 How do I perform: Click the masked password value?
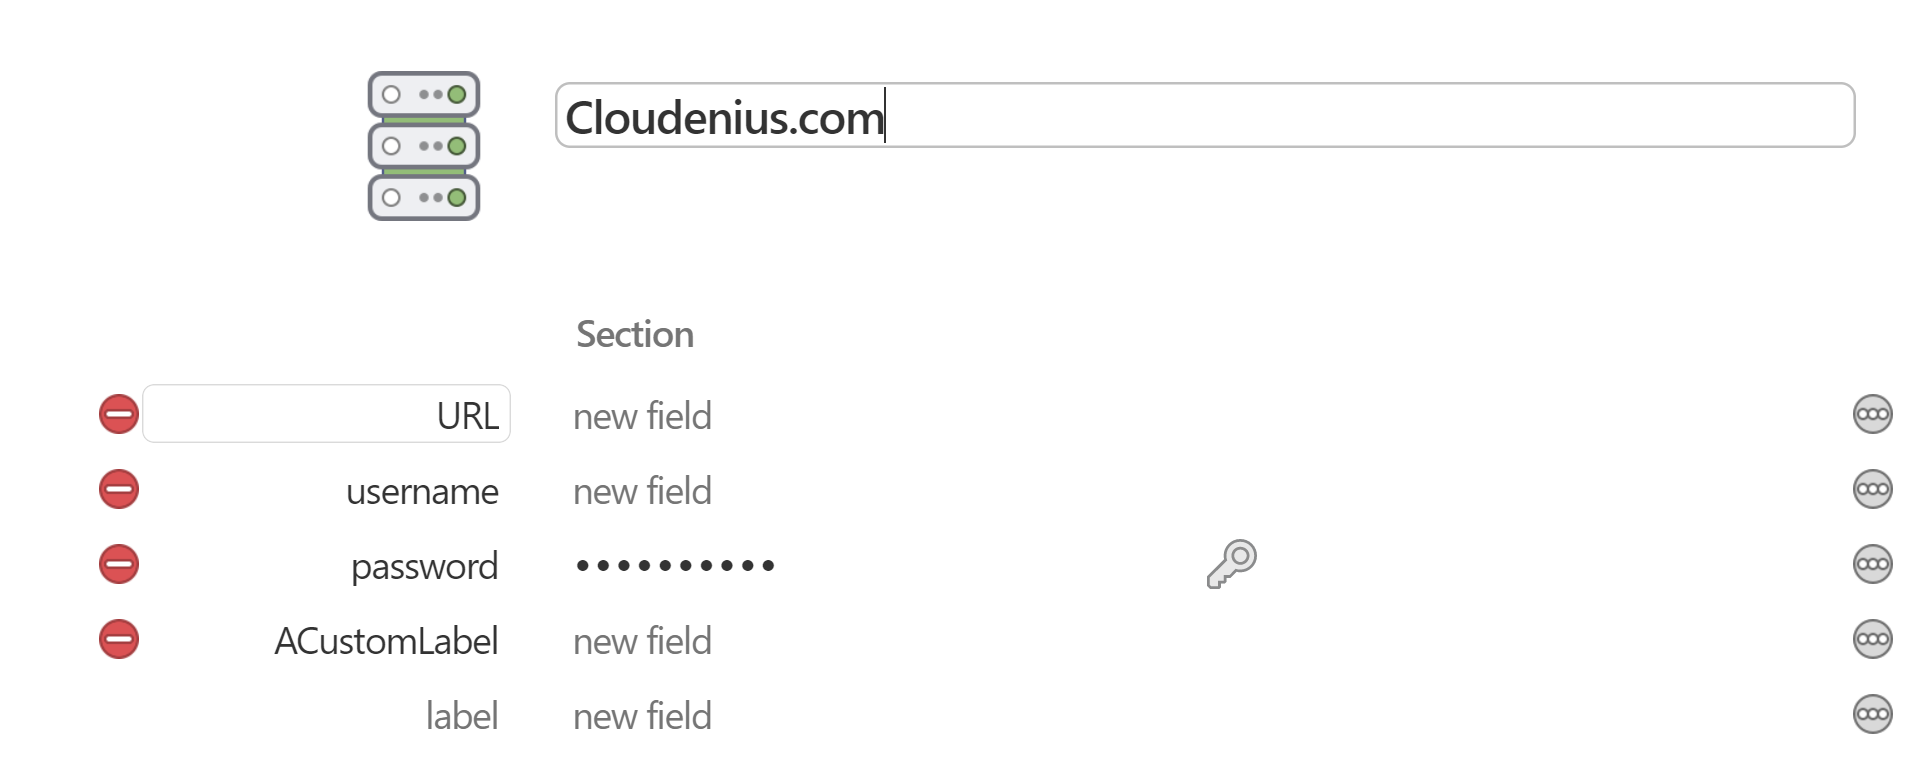[675, 566]
